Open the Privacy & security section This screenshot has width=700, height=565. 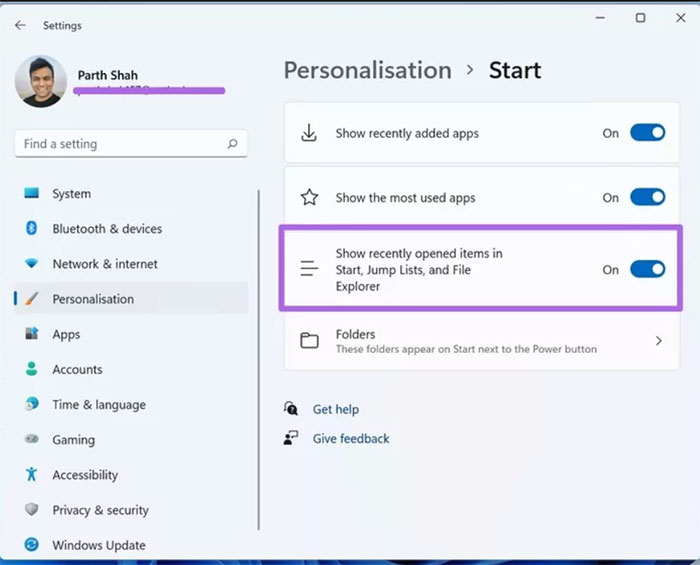100,510
